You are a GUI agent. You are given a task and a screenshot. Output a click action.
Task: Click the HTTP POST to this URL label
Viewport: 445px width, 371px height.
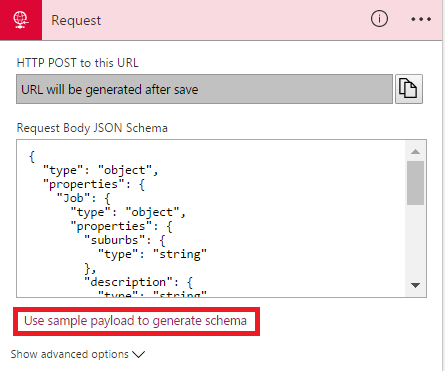click(x=77, y=63)
